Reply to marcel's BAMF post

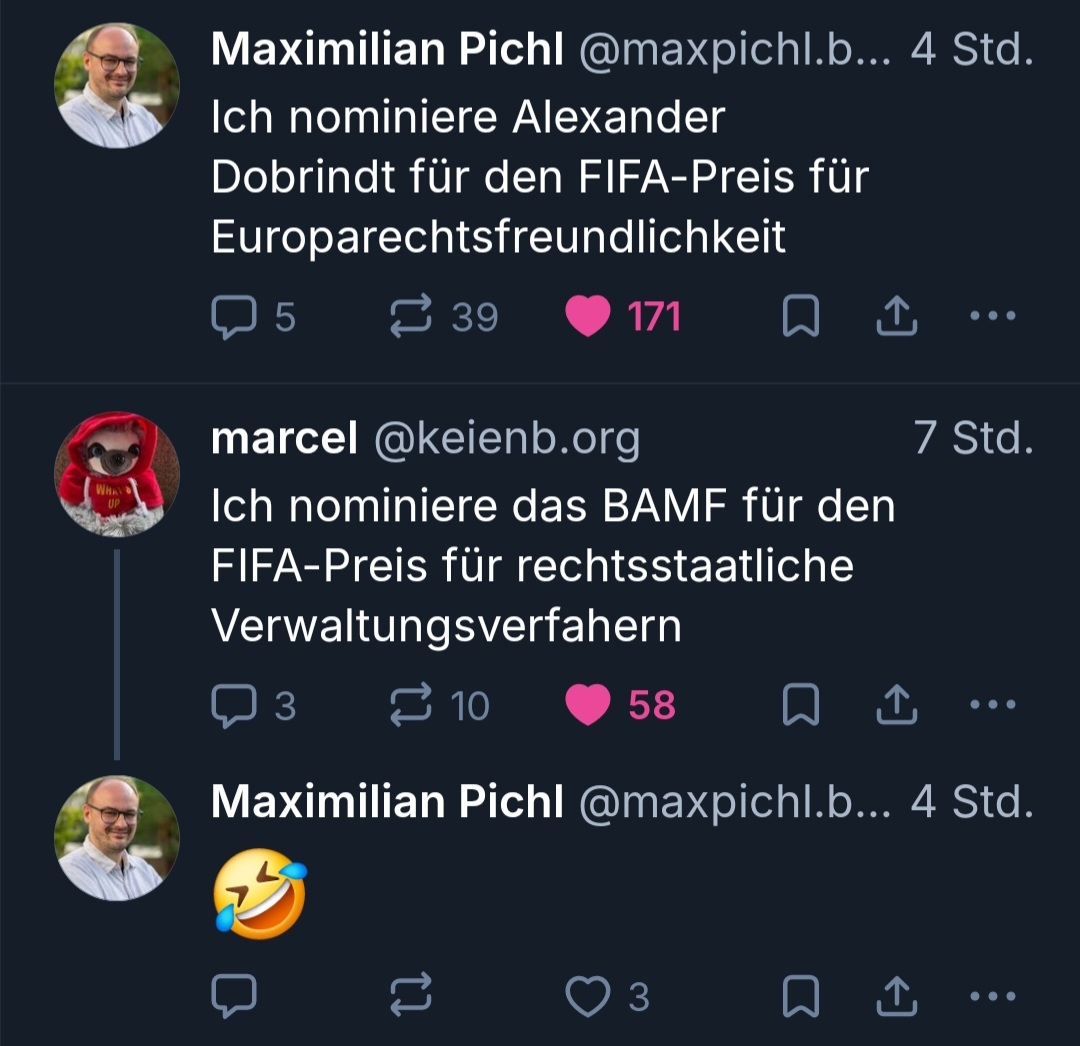[234, 706]
